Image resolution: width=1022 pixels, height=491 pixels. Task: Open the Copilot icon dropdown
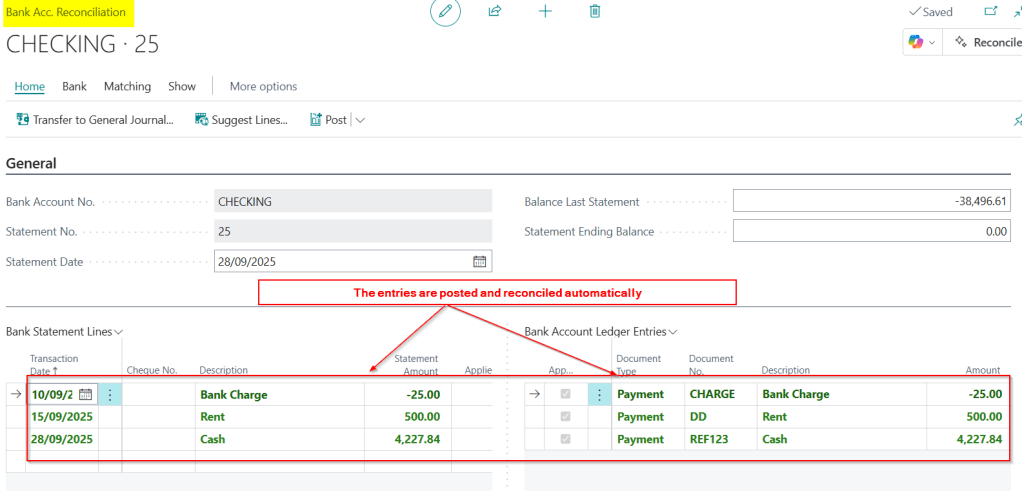tap(922, 42)
